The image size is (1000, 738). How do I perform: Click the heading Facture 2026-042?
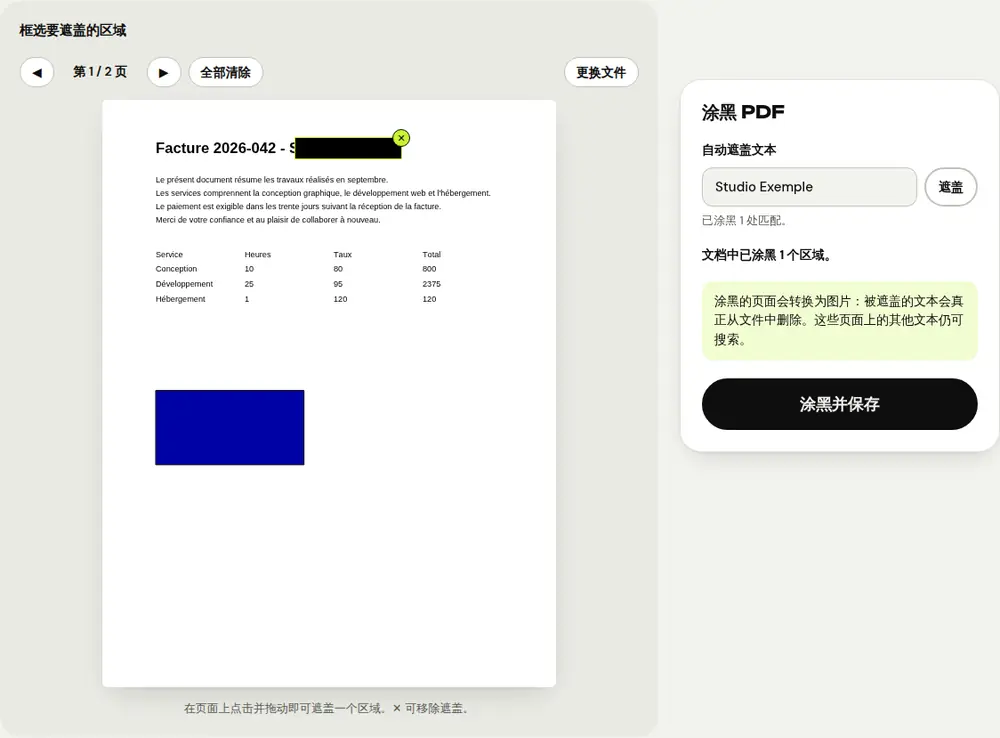pyautogui.click(x=216, y=148)
